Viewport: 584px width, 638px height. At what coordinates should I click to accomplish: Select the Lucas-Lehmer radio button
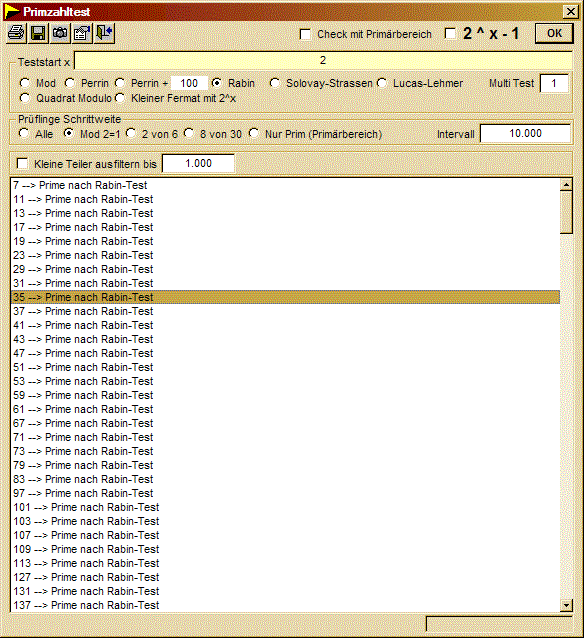pos(382,83)
